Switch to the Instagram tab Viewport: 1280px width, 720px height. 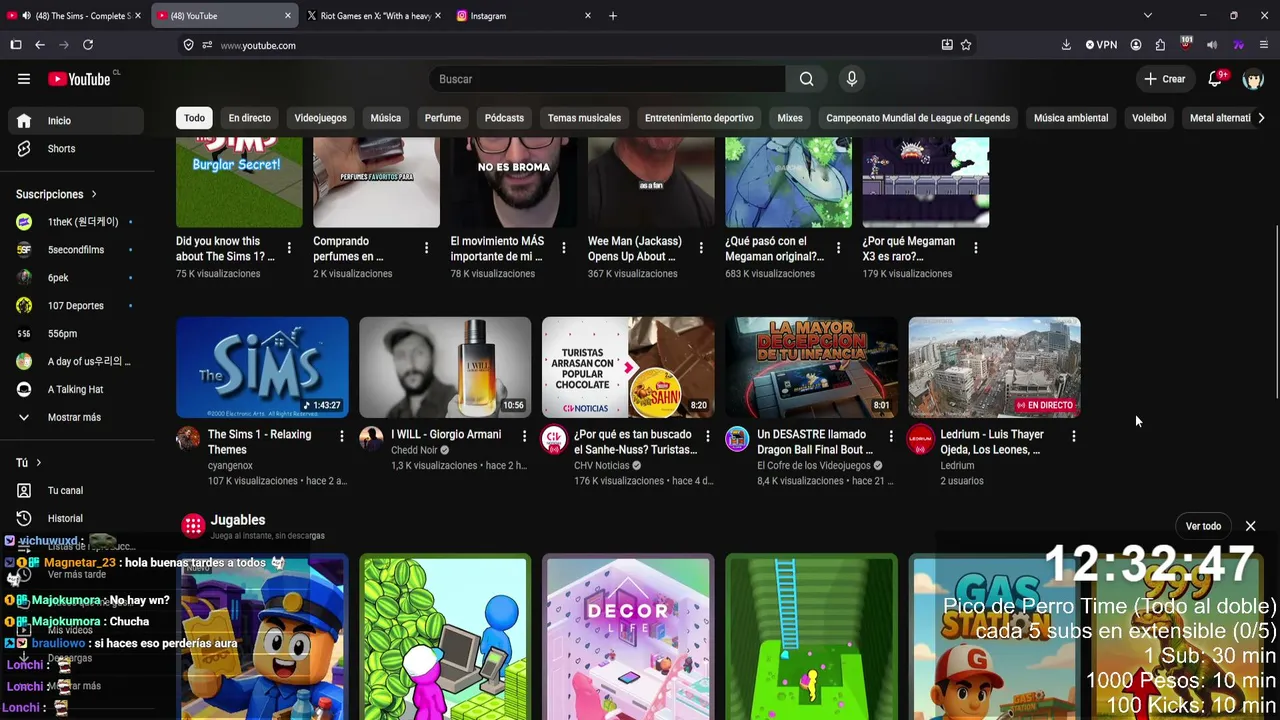524,16
